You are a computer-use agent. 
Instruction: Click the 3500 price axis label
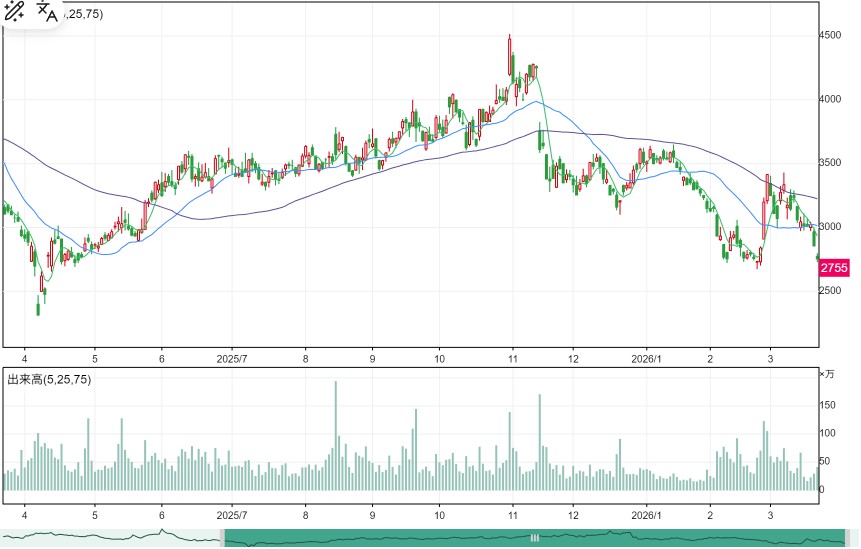[830, 163]
